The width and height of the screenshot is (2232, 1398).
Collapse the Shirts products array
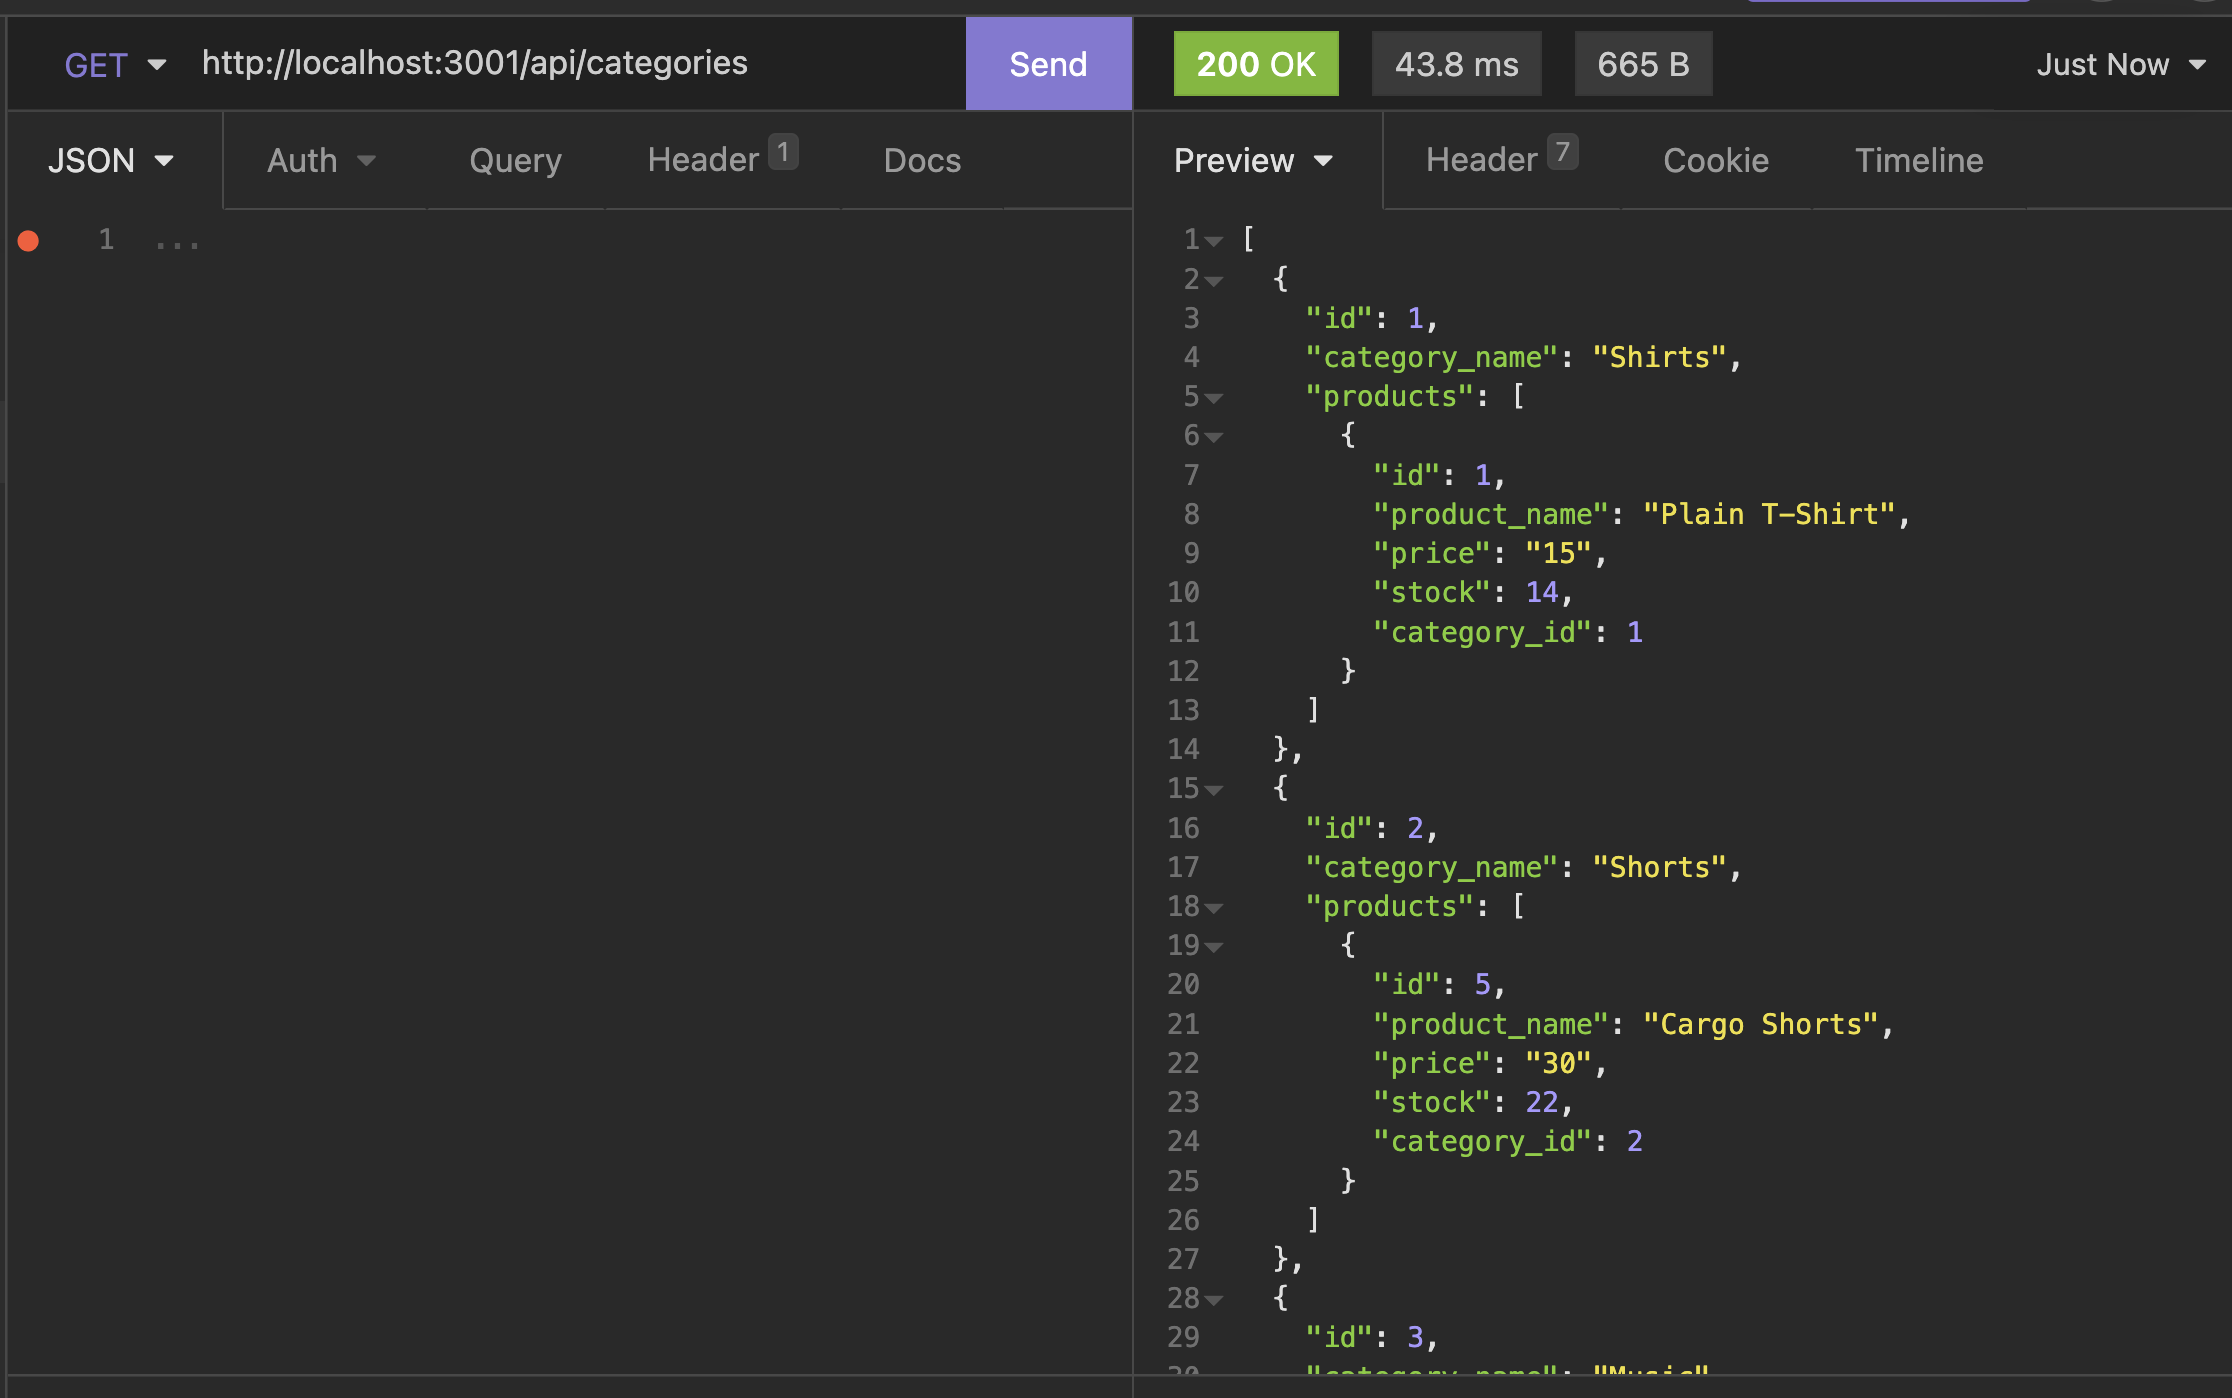1213,397
